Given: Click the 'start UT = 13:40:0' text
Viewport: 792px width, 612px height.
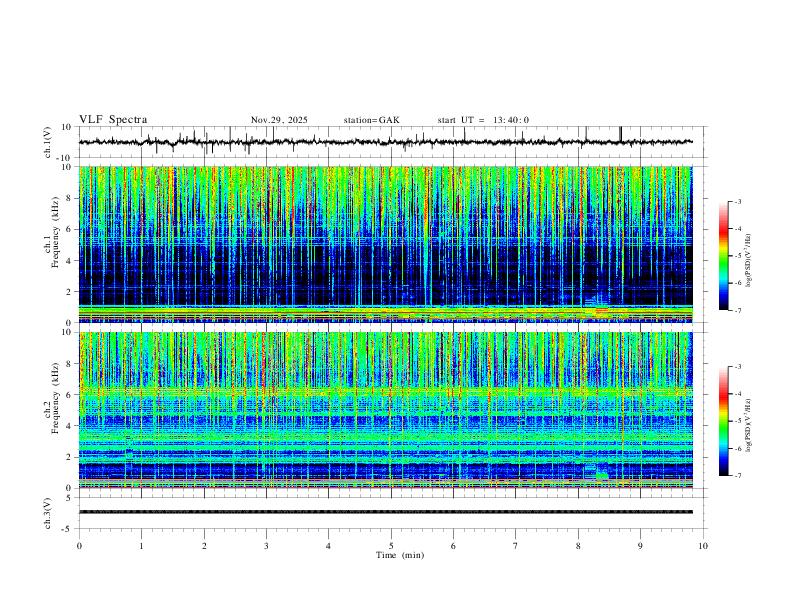Looking at the screenshot, I should click(x=483, y=120).
